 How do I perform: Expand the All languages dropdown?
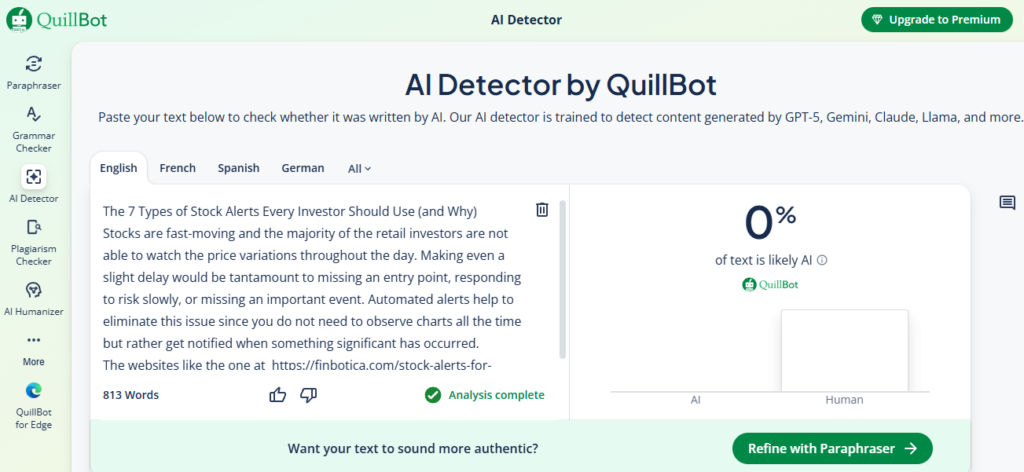point(359,168)
